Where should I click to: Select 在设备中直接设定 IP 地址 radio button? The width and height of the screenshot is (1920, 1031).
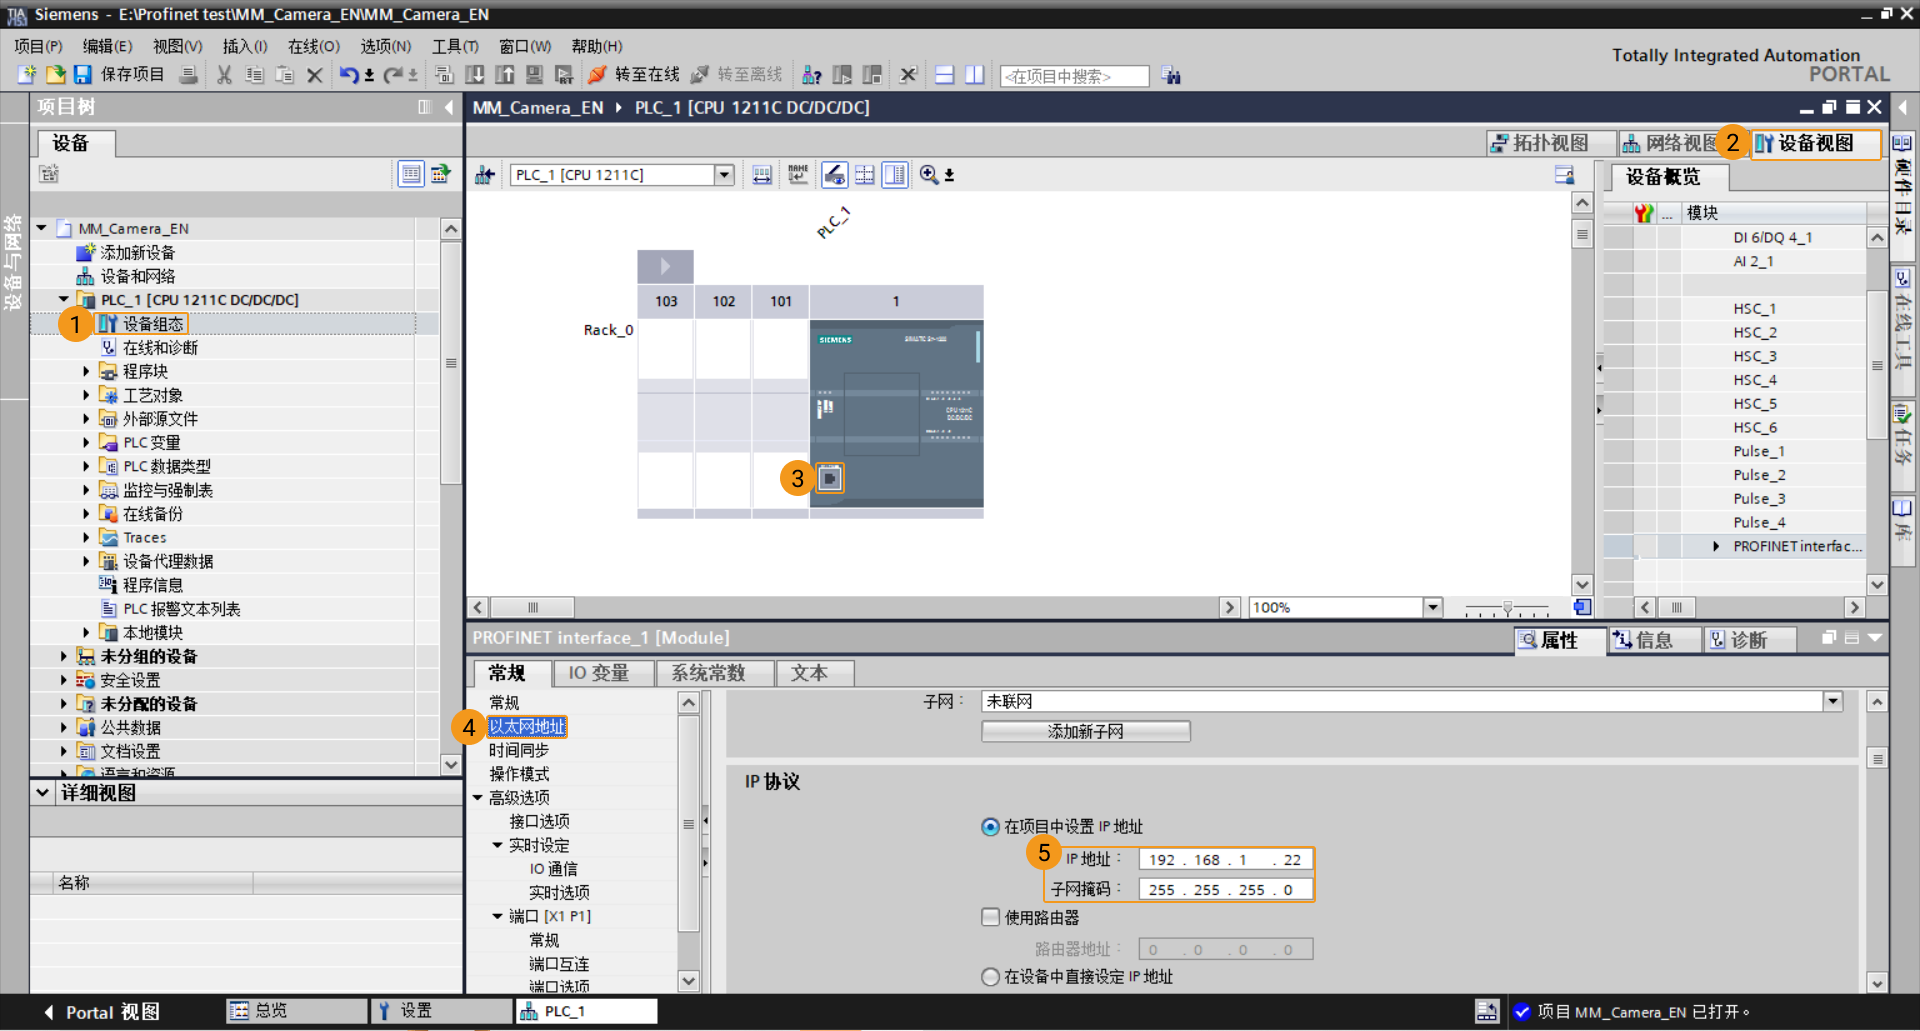[x=990, y=977]
